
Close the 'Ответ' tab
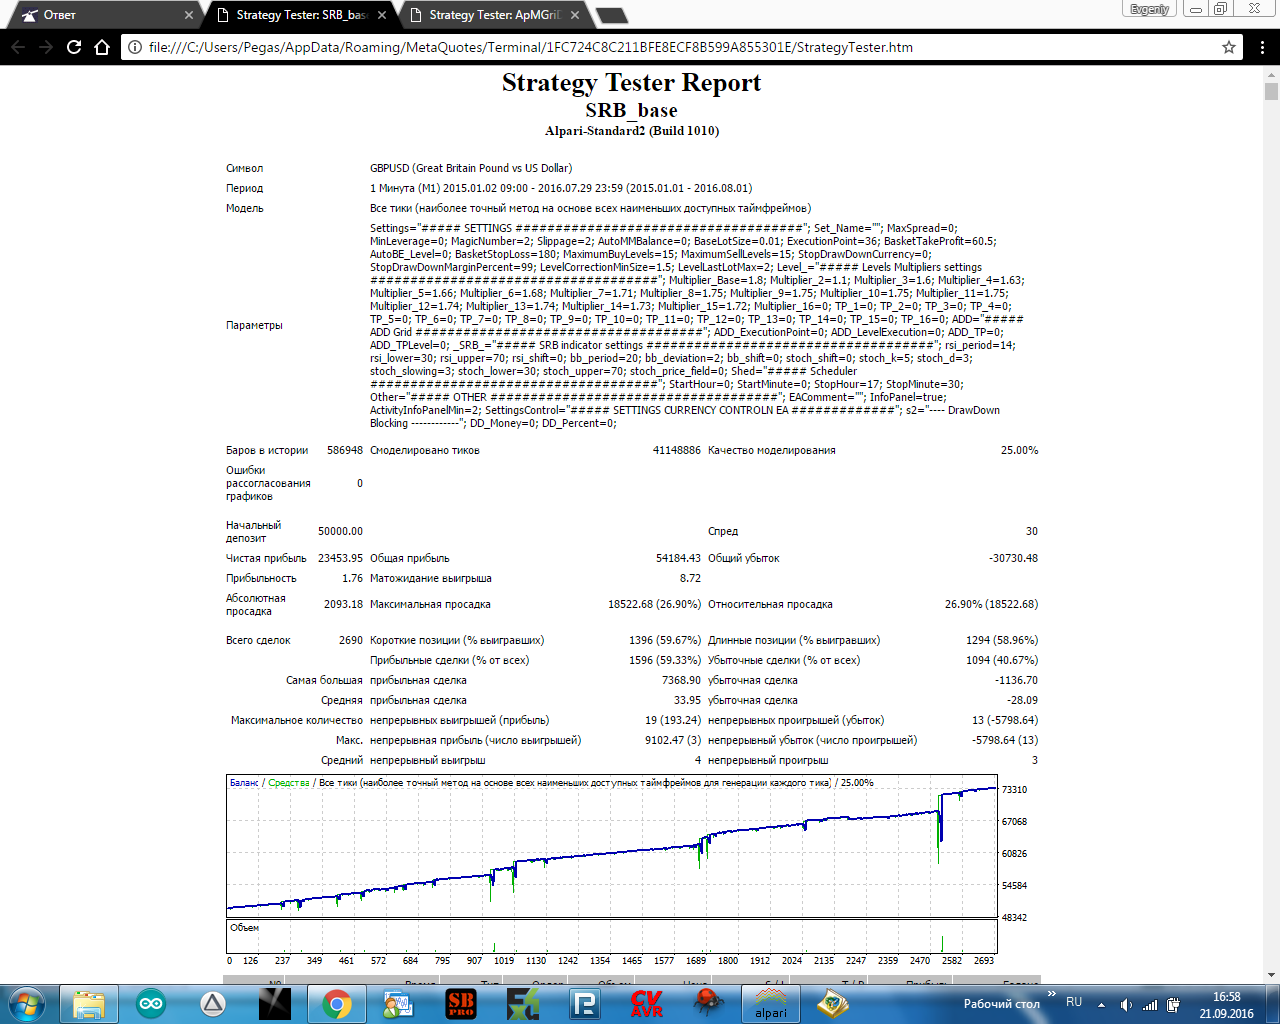click(189, 15)
